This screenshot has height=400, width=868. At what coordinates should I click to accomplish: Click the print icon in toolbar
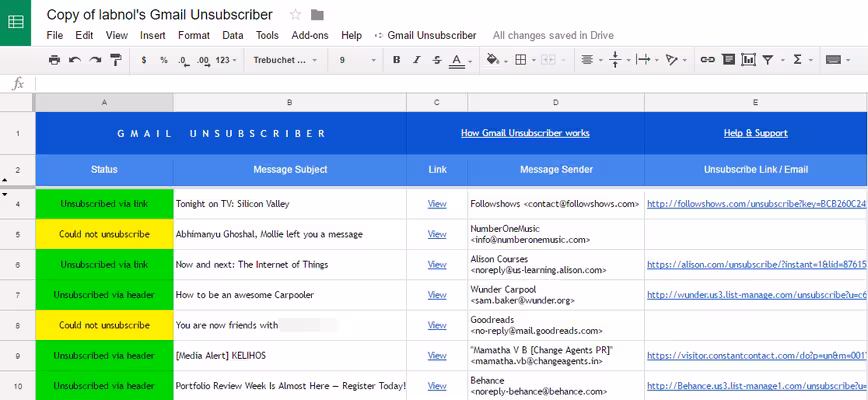tap(54, 60)
